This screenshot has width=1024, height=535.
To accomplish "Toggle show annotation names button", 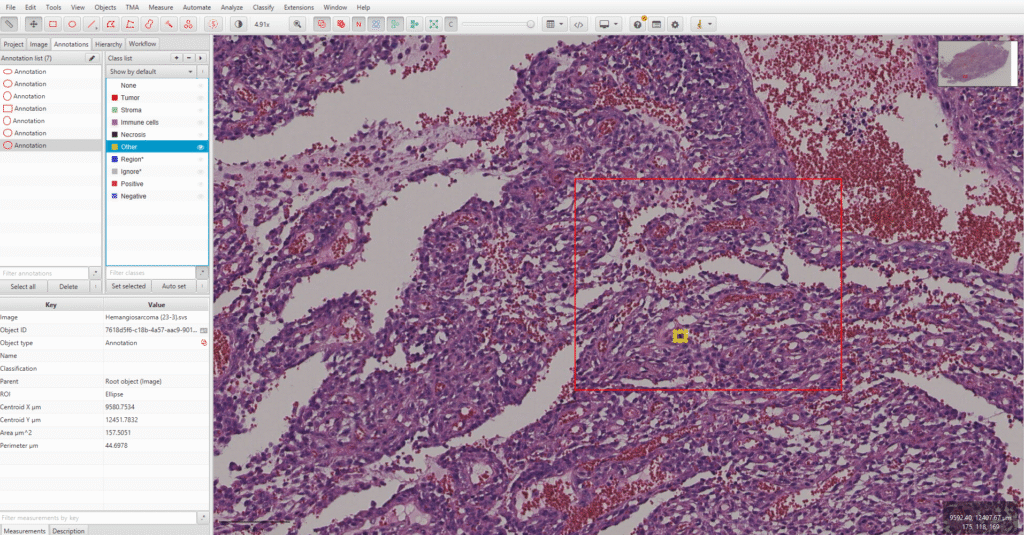I will point(358,23).
